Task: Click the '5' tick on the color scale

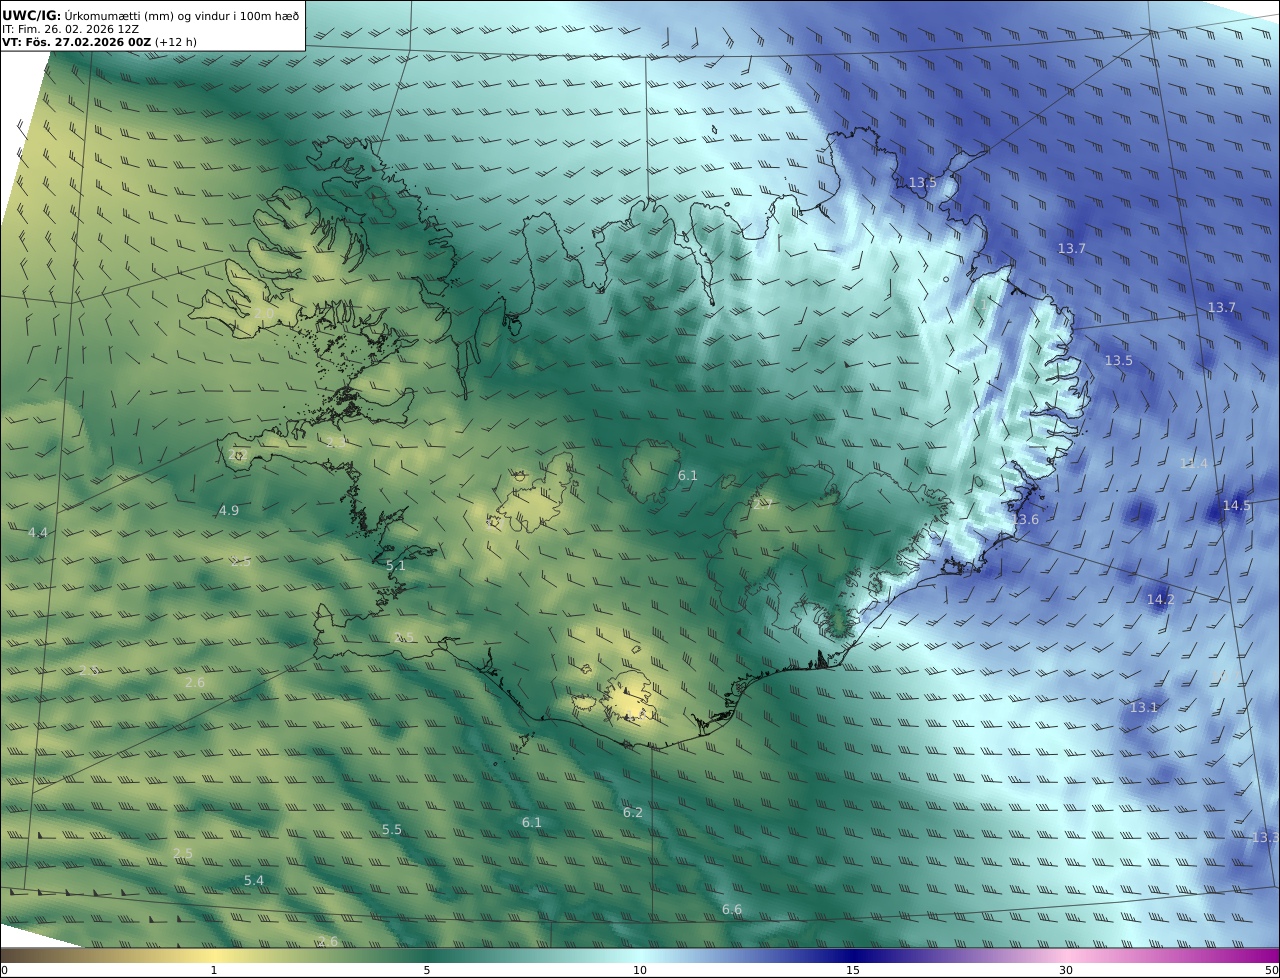Action: click(427, 970)
